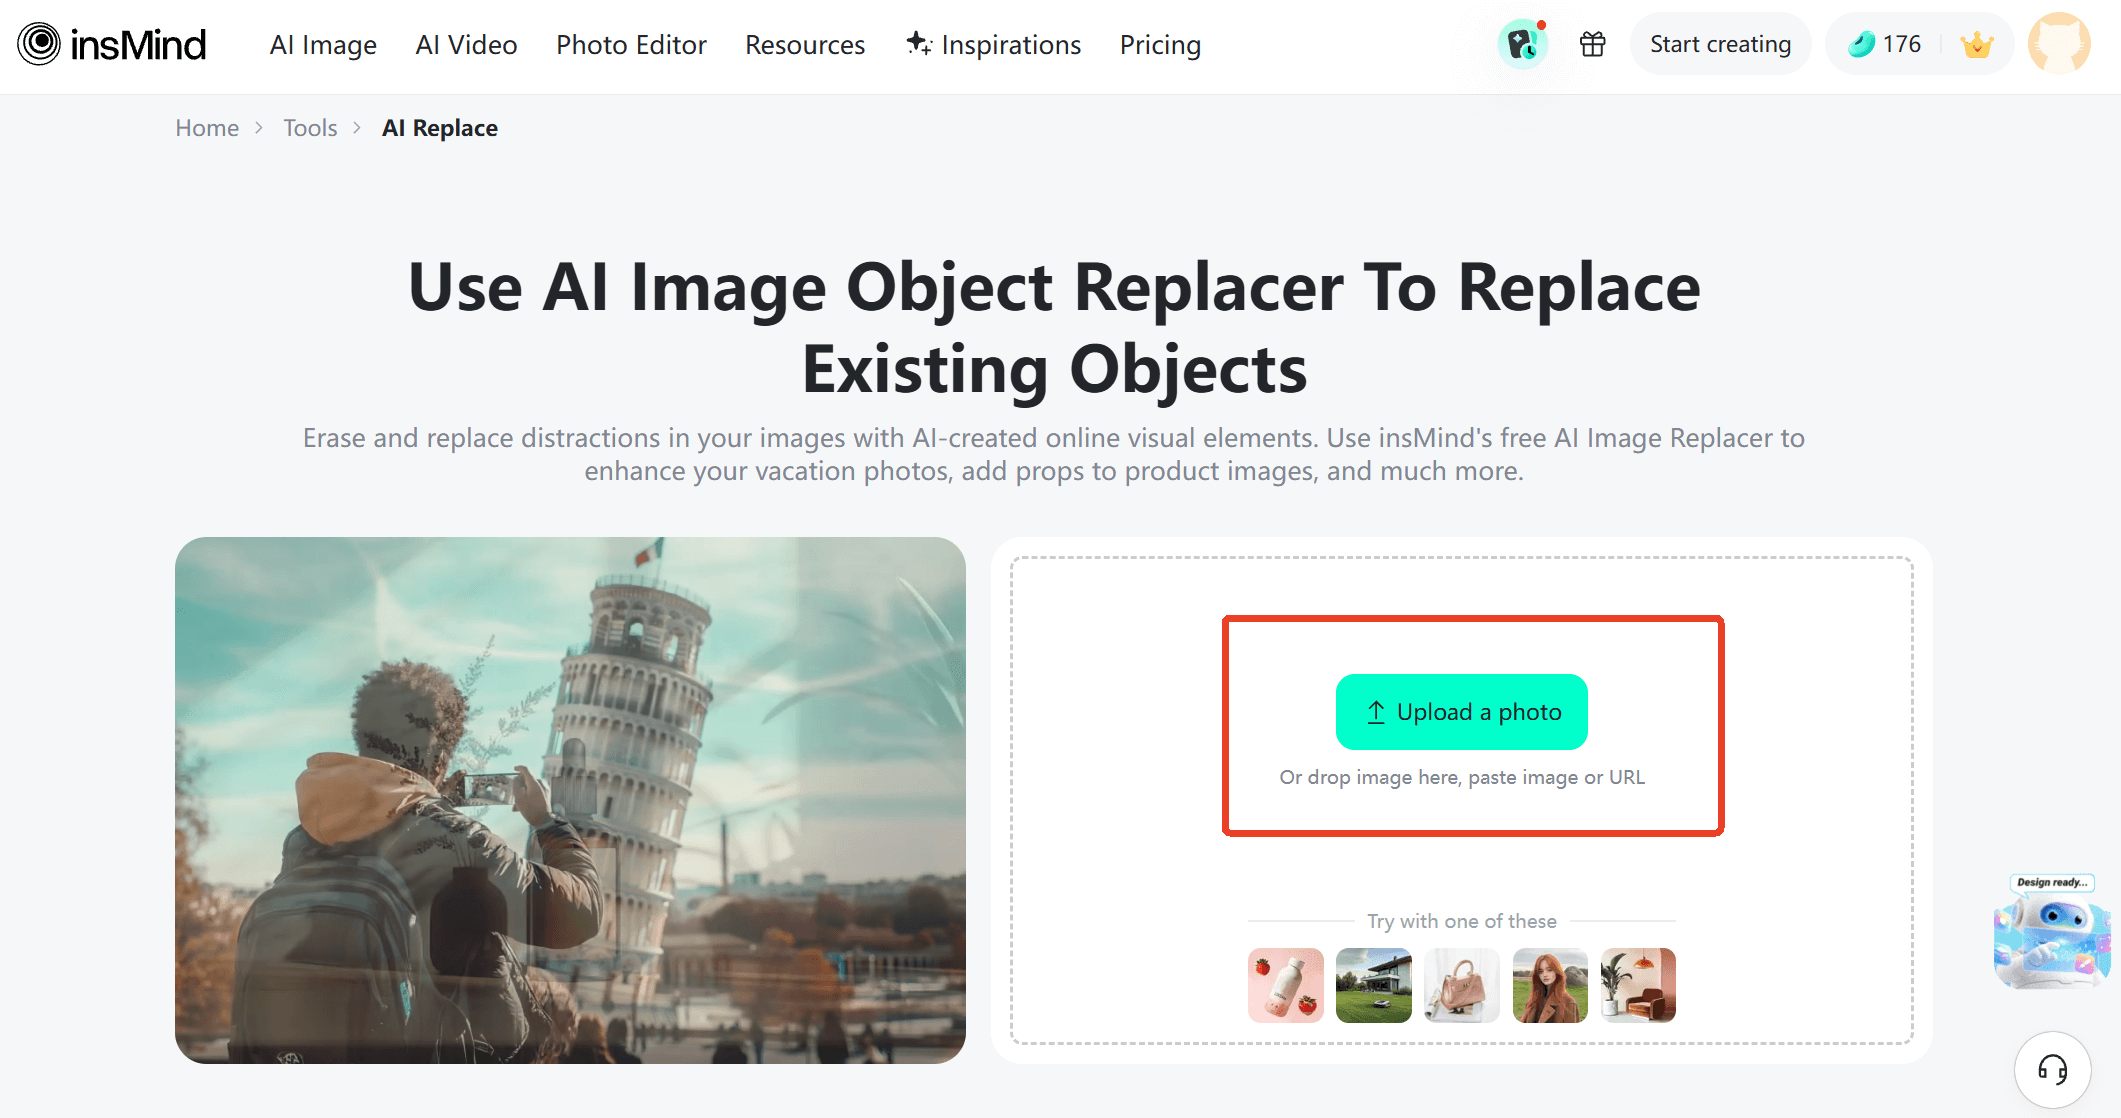This screenshot has width=2121, height=1118.
Task: Open the AI Video menu
Action: [466, 45]
